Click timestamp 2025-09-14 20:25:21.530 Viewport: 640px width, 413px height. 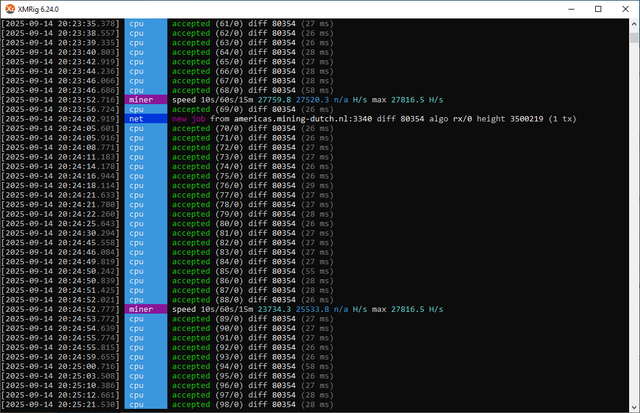point(60,404)
